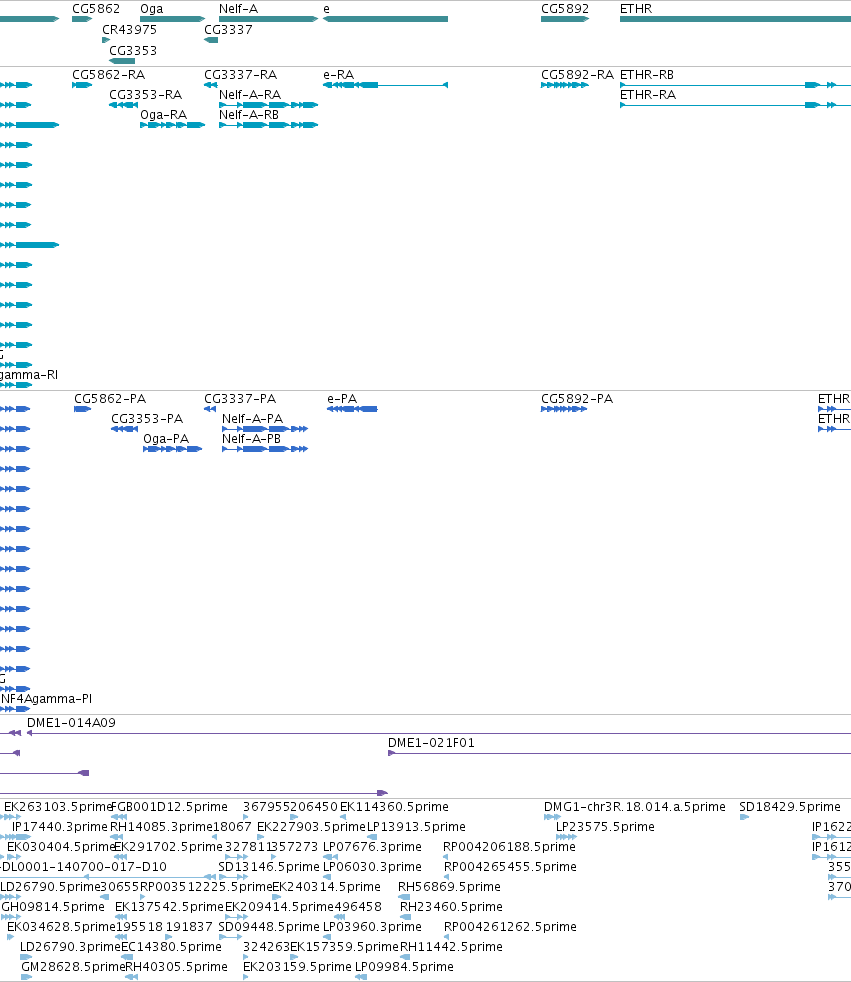Click the Oga-PA protein label
Screen dimensions: 851x982
(x=166, y=438)
